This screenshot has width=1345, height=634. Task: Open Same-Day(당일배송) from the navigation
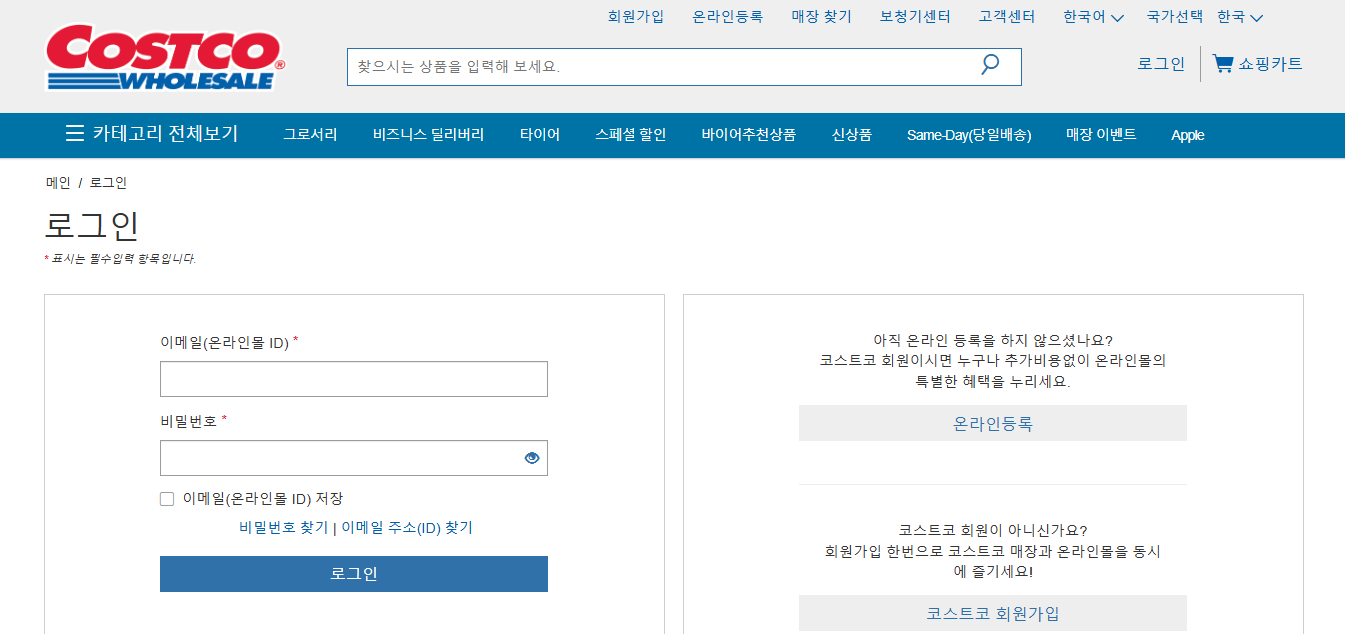coord(970,135)
